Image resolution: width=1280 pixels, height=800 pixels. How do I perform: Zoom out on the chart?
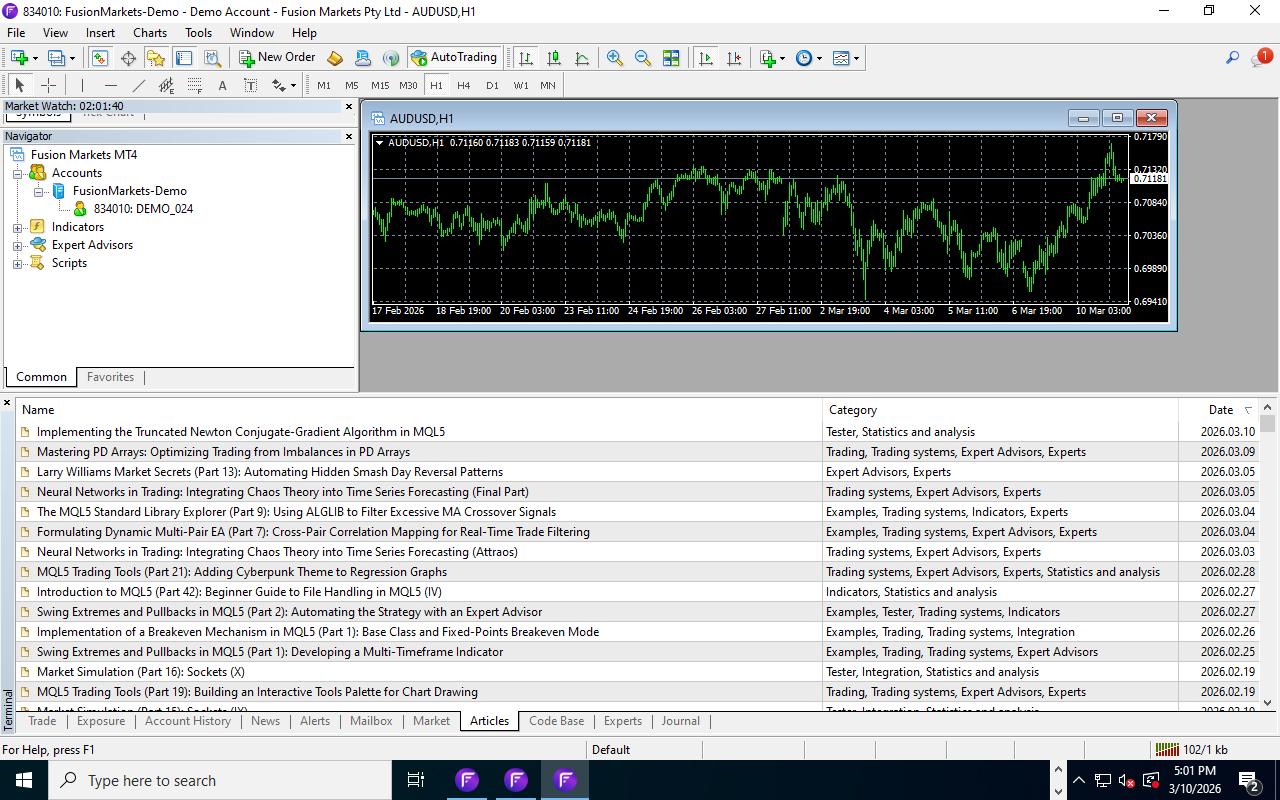click(643, 58)
